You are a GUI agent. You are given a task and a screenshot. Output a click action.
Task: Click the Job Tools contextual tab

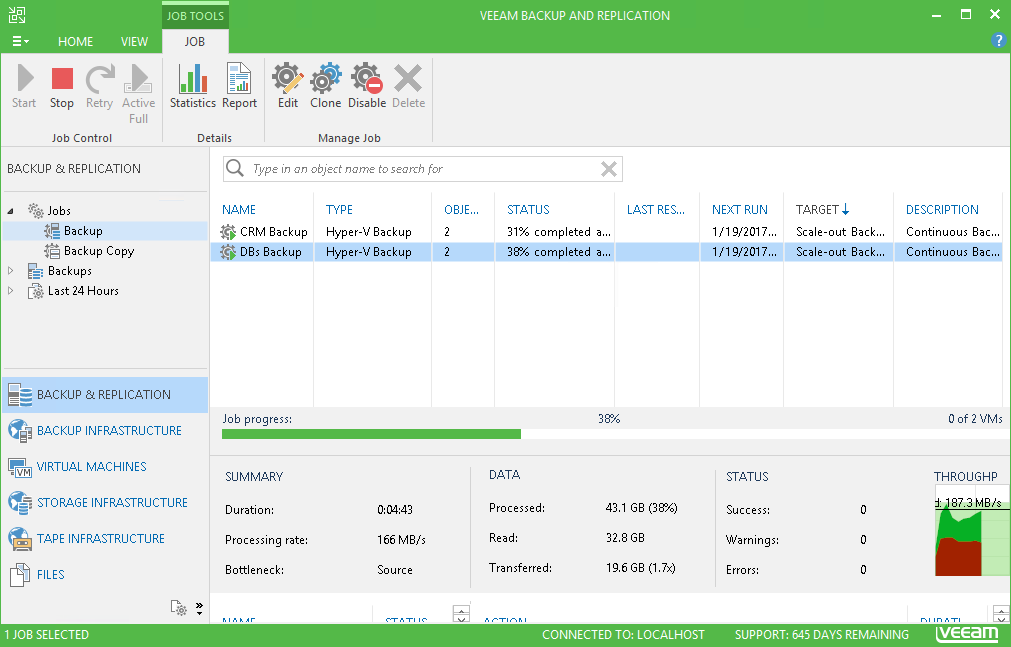tap(195, 15)
